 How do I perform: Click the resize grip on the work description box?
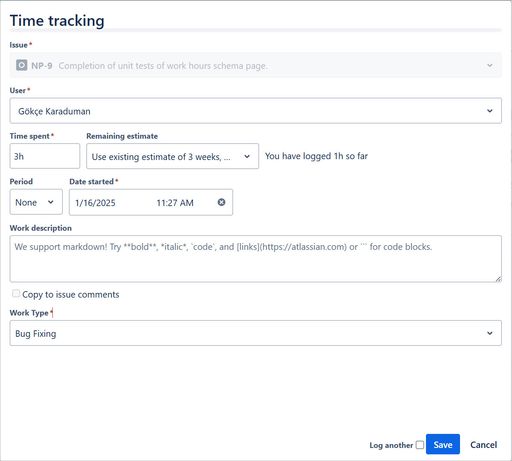click(498, 279)
